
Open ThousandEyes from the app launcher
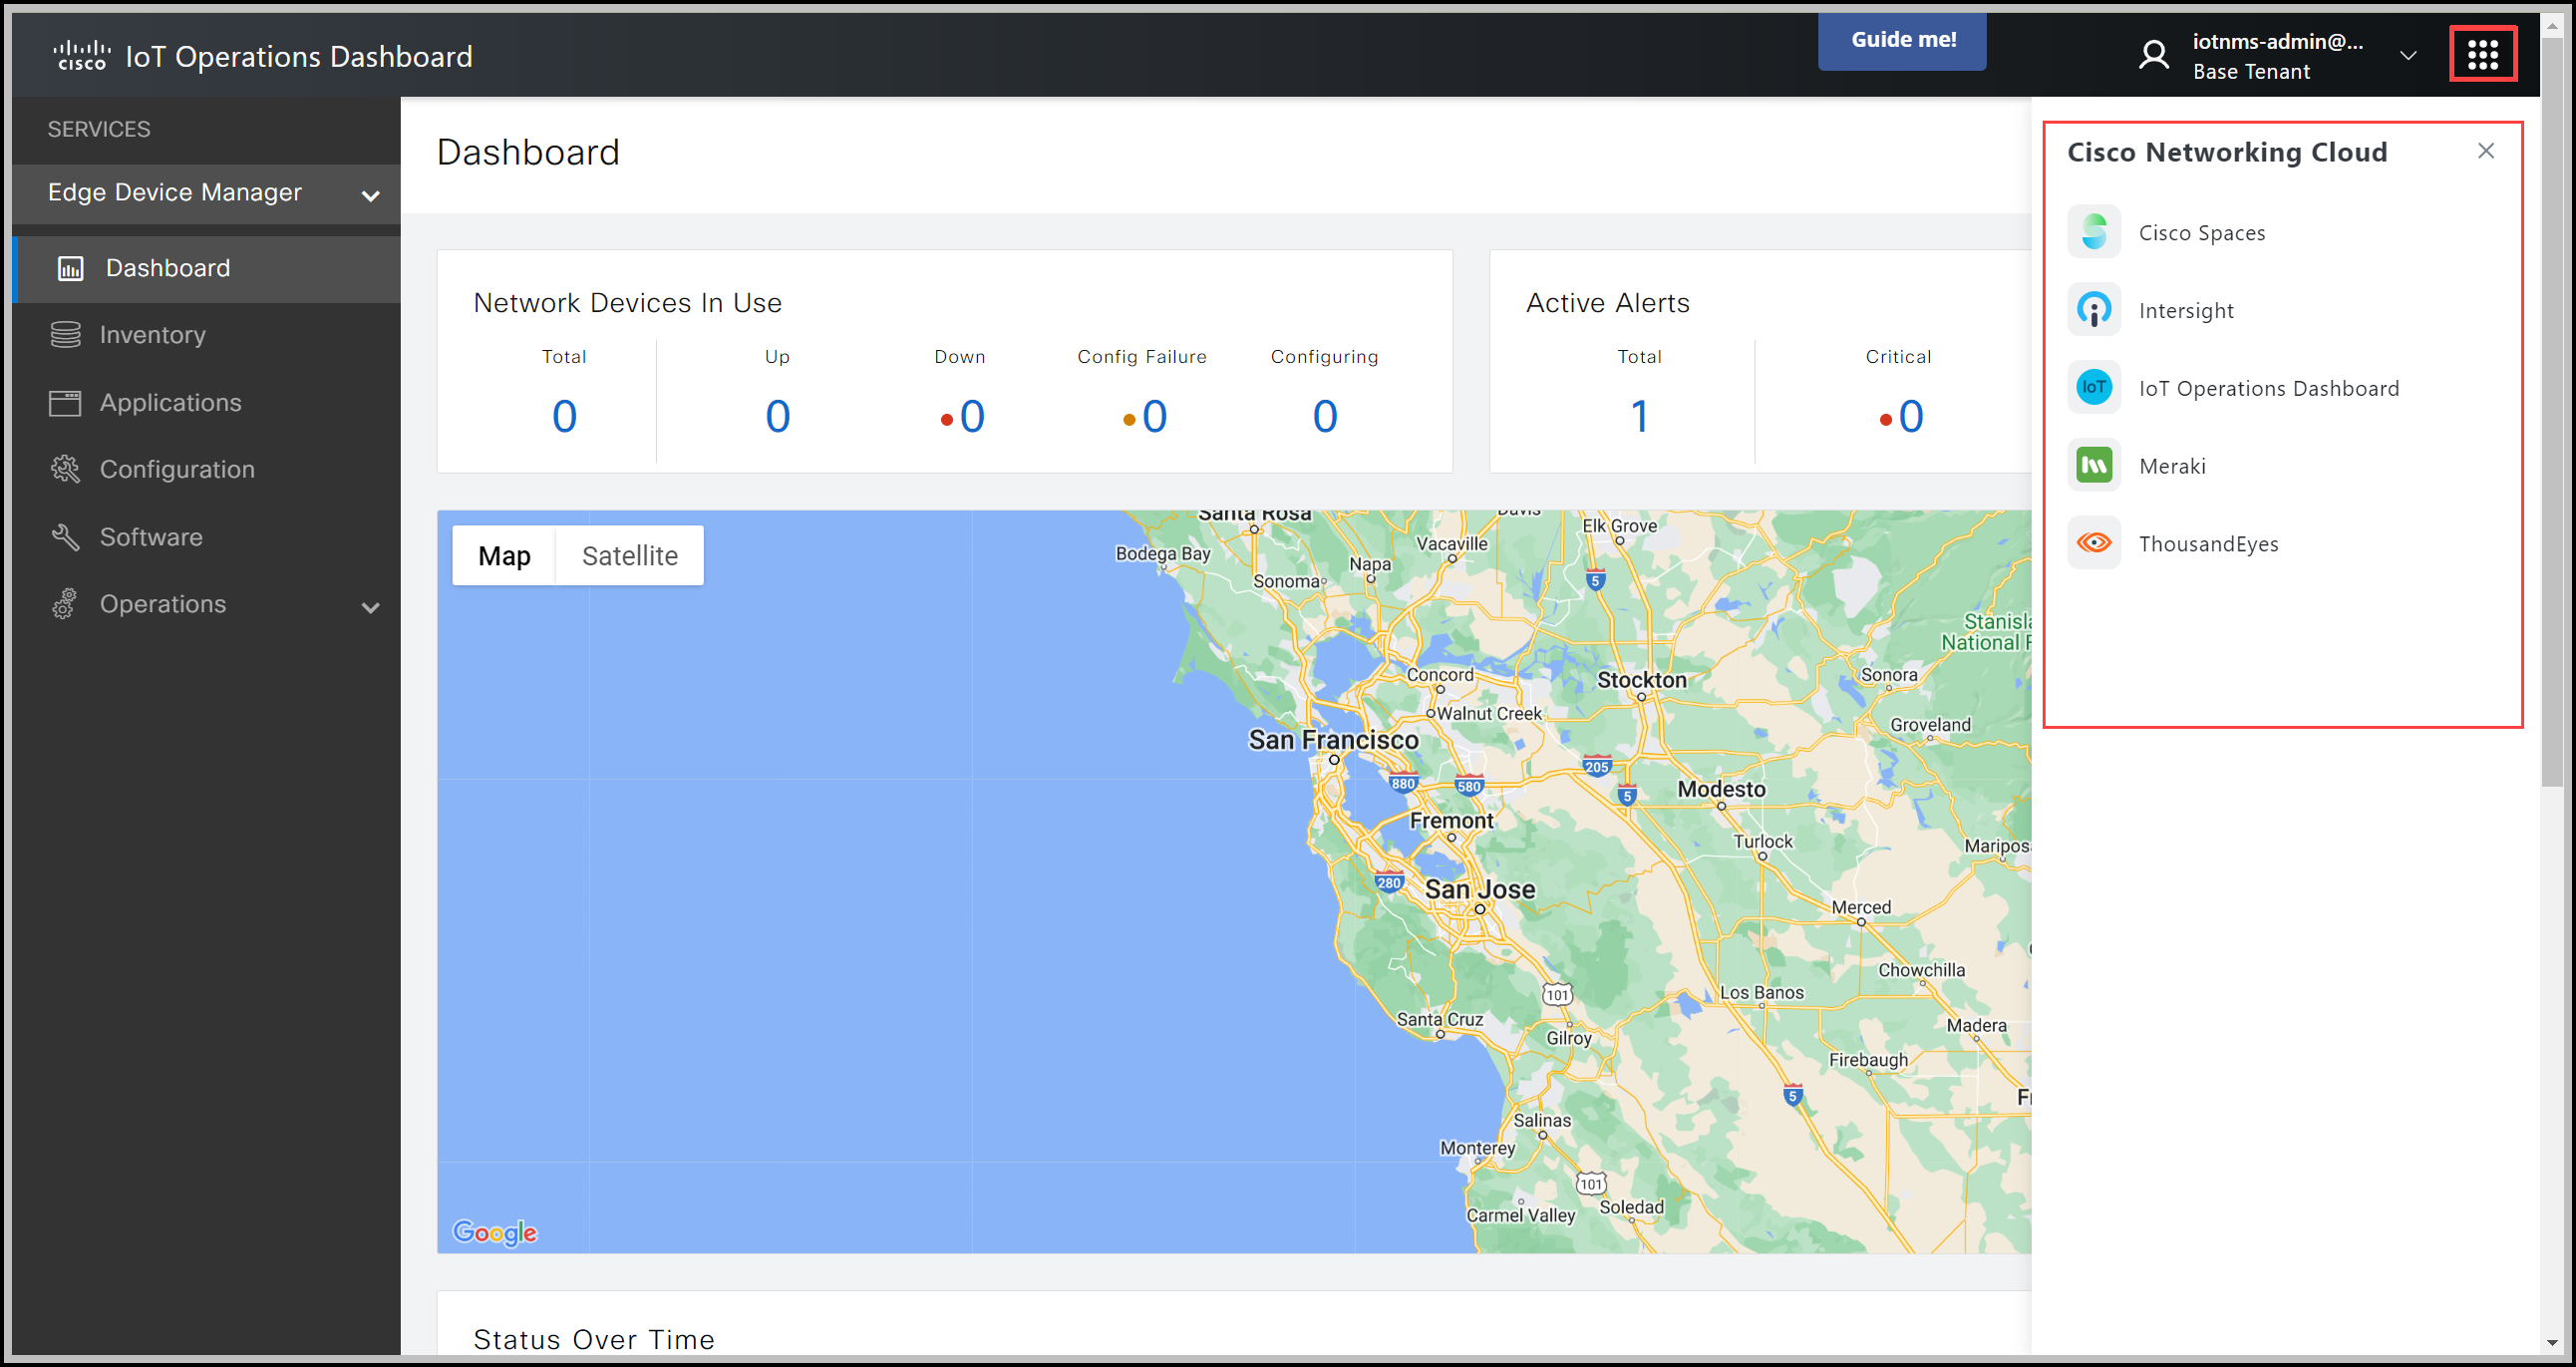2210,543
